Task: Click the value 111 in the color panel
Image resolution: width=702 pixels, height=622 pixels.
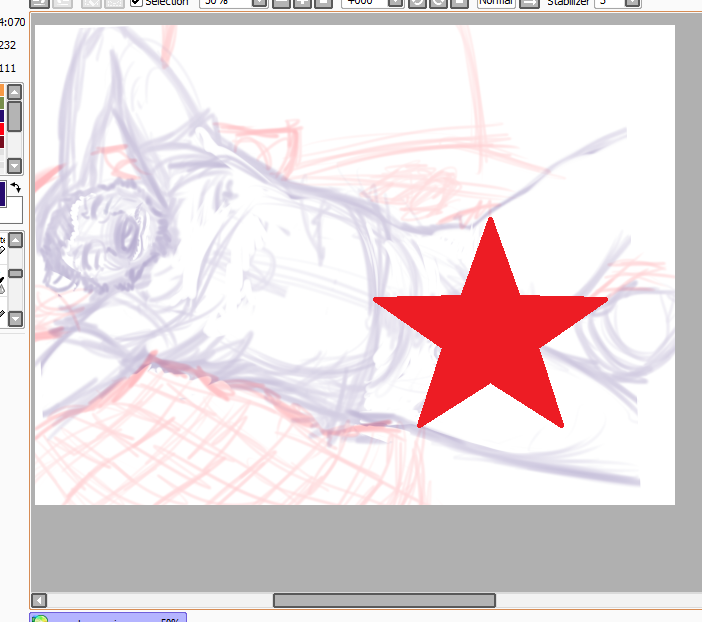Action: (x=8, y=68)
